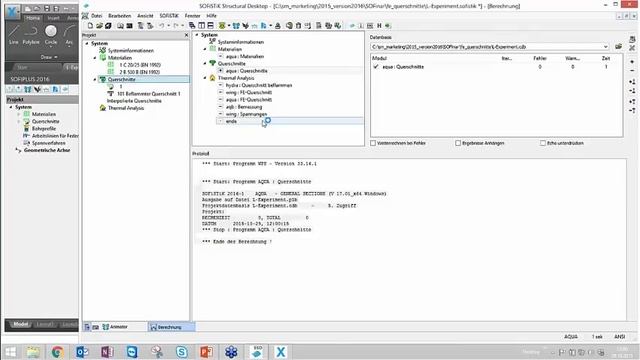Click the Open file toolbar icon

[x=99, y=26]
